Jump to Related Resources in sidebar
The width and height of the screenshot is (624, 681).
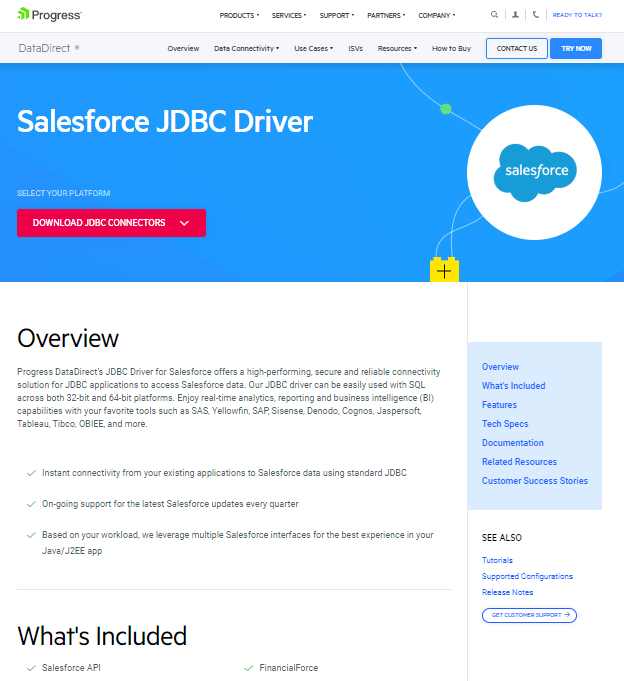click(x=519, y=462)
